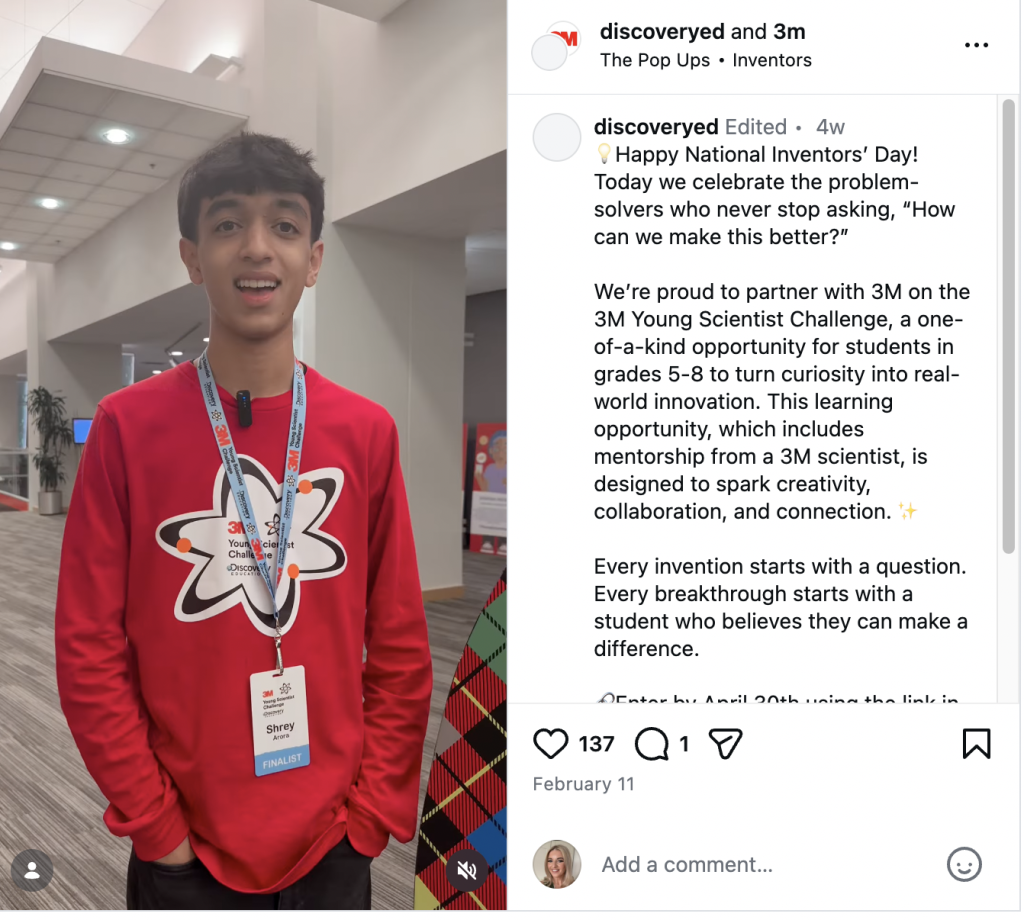Click the February 11 post date
This screenshot has width=1024, height=920.
[583, 784]
